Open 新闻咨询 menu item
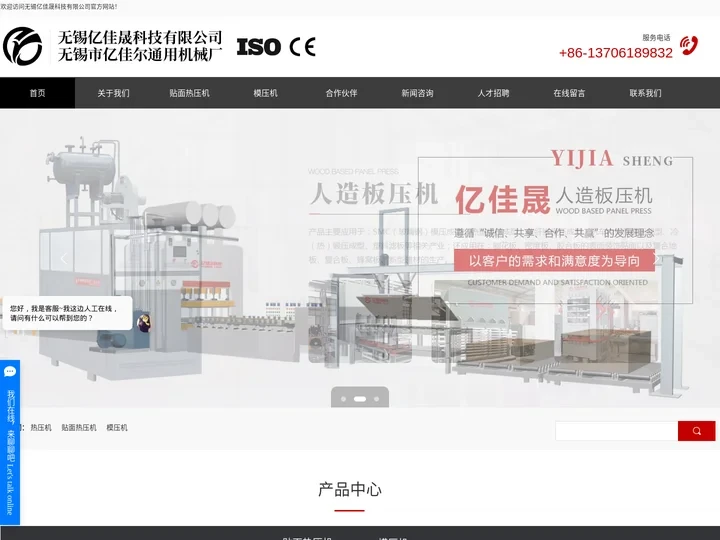Image resolution: width=720 pixels, height=540 pixels. coord(417,93)
